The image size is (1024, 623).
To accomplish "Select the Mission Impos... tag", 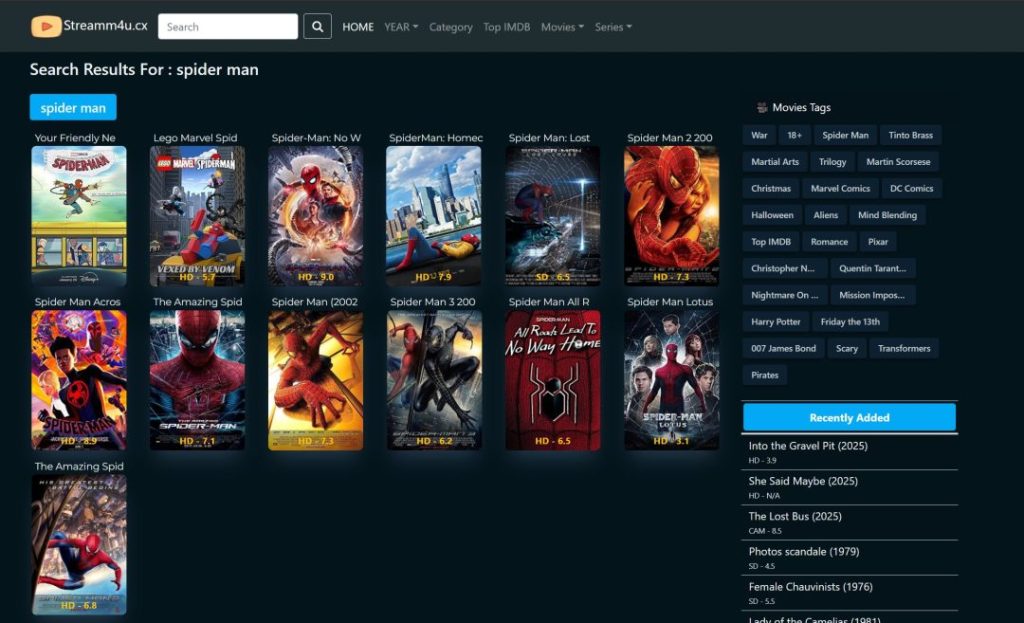I will tap(872, 296).
